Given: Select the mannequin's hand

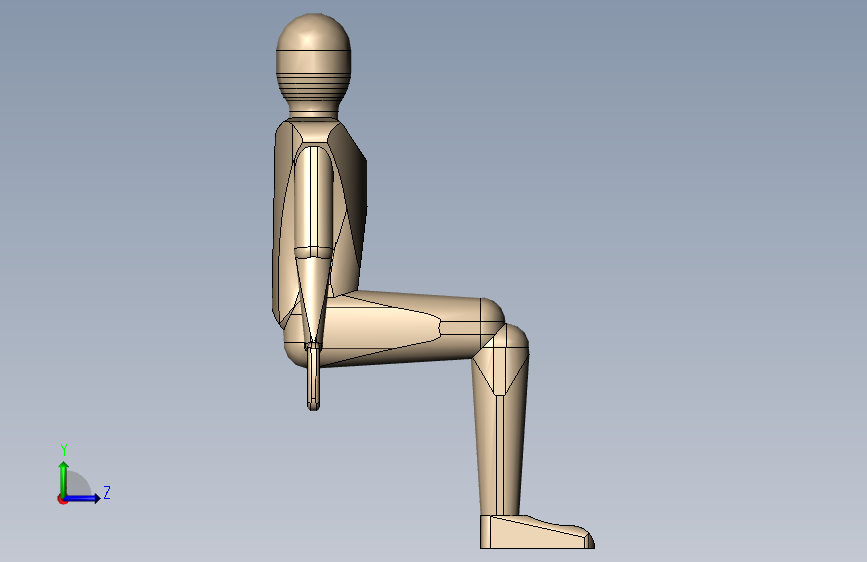Looking at the screenshot, I should point(314,377).
